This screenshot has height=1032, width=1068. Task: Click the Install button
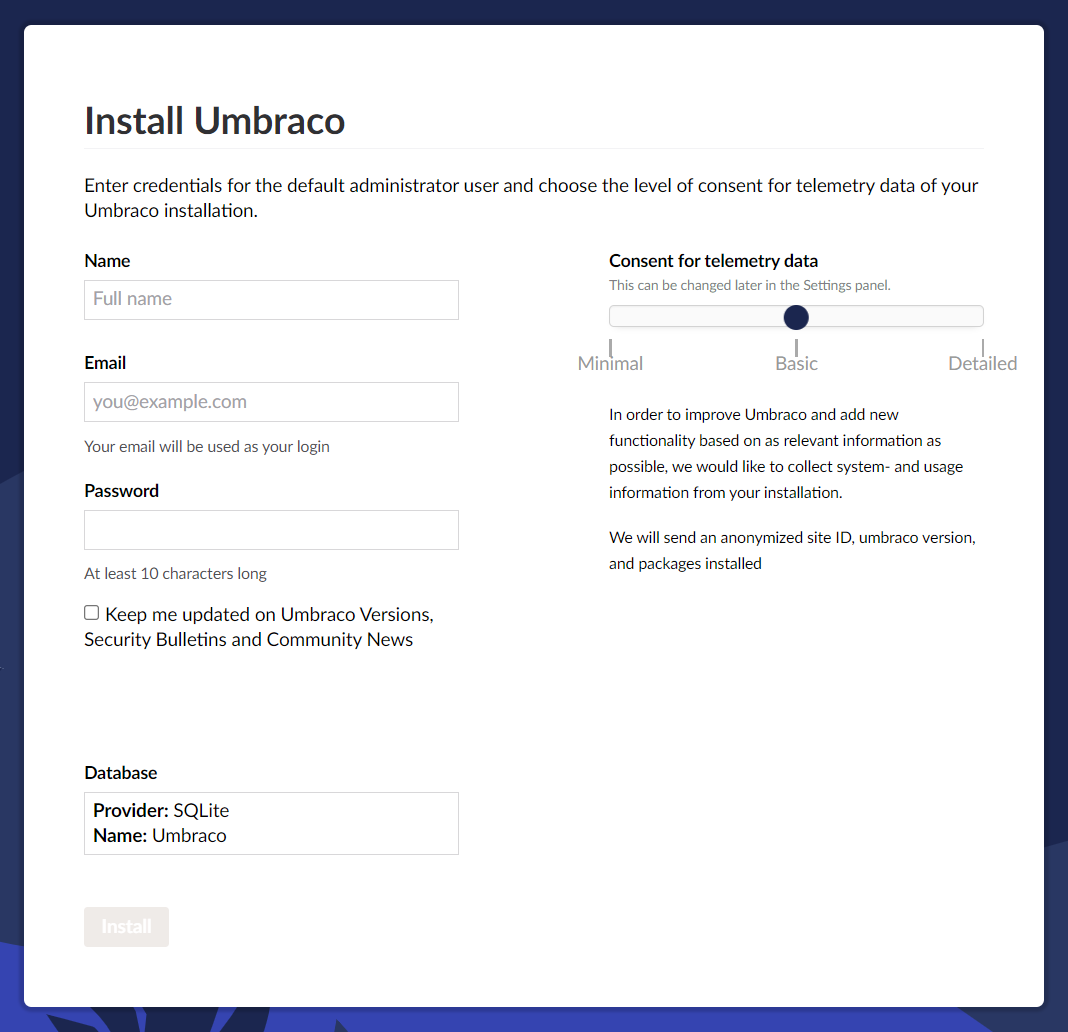coord(127,926)
